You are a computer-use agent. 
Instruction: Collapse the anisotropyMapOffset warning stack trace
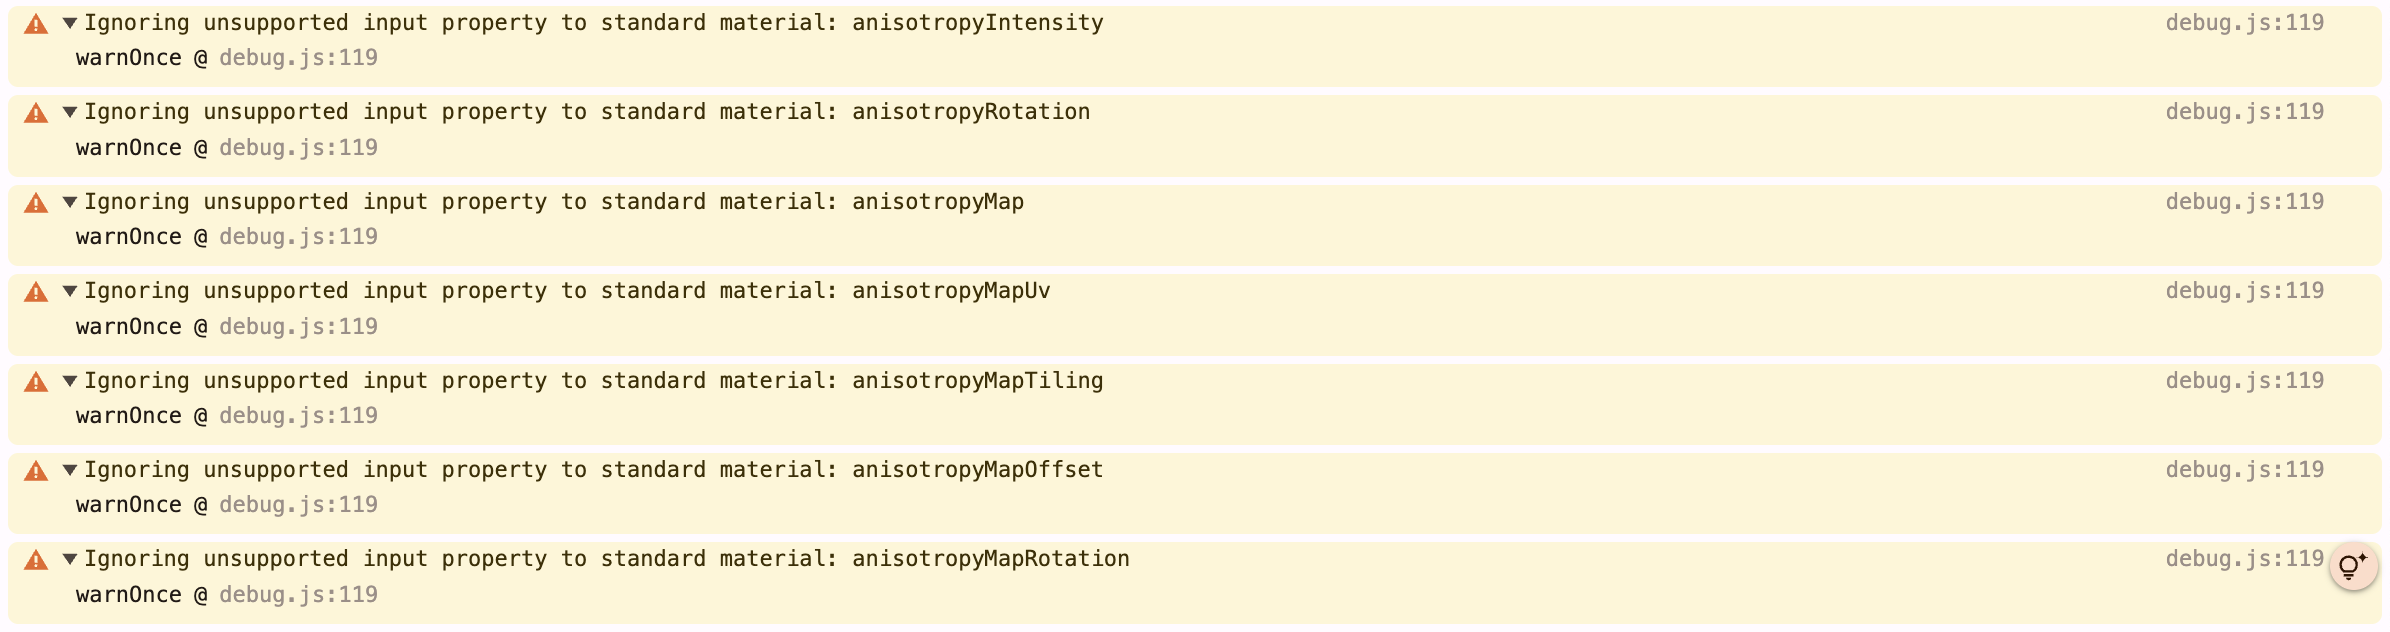70,470
